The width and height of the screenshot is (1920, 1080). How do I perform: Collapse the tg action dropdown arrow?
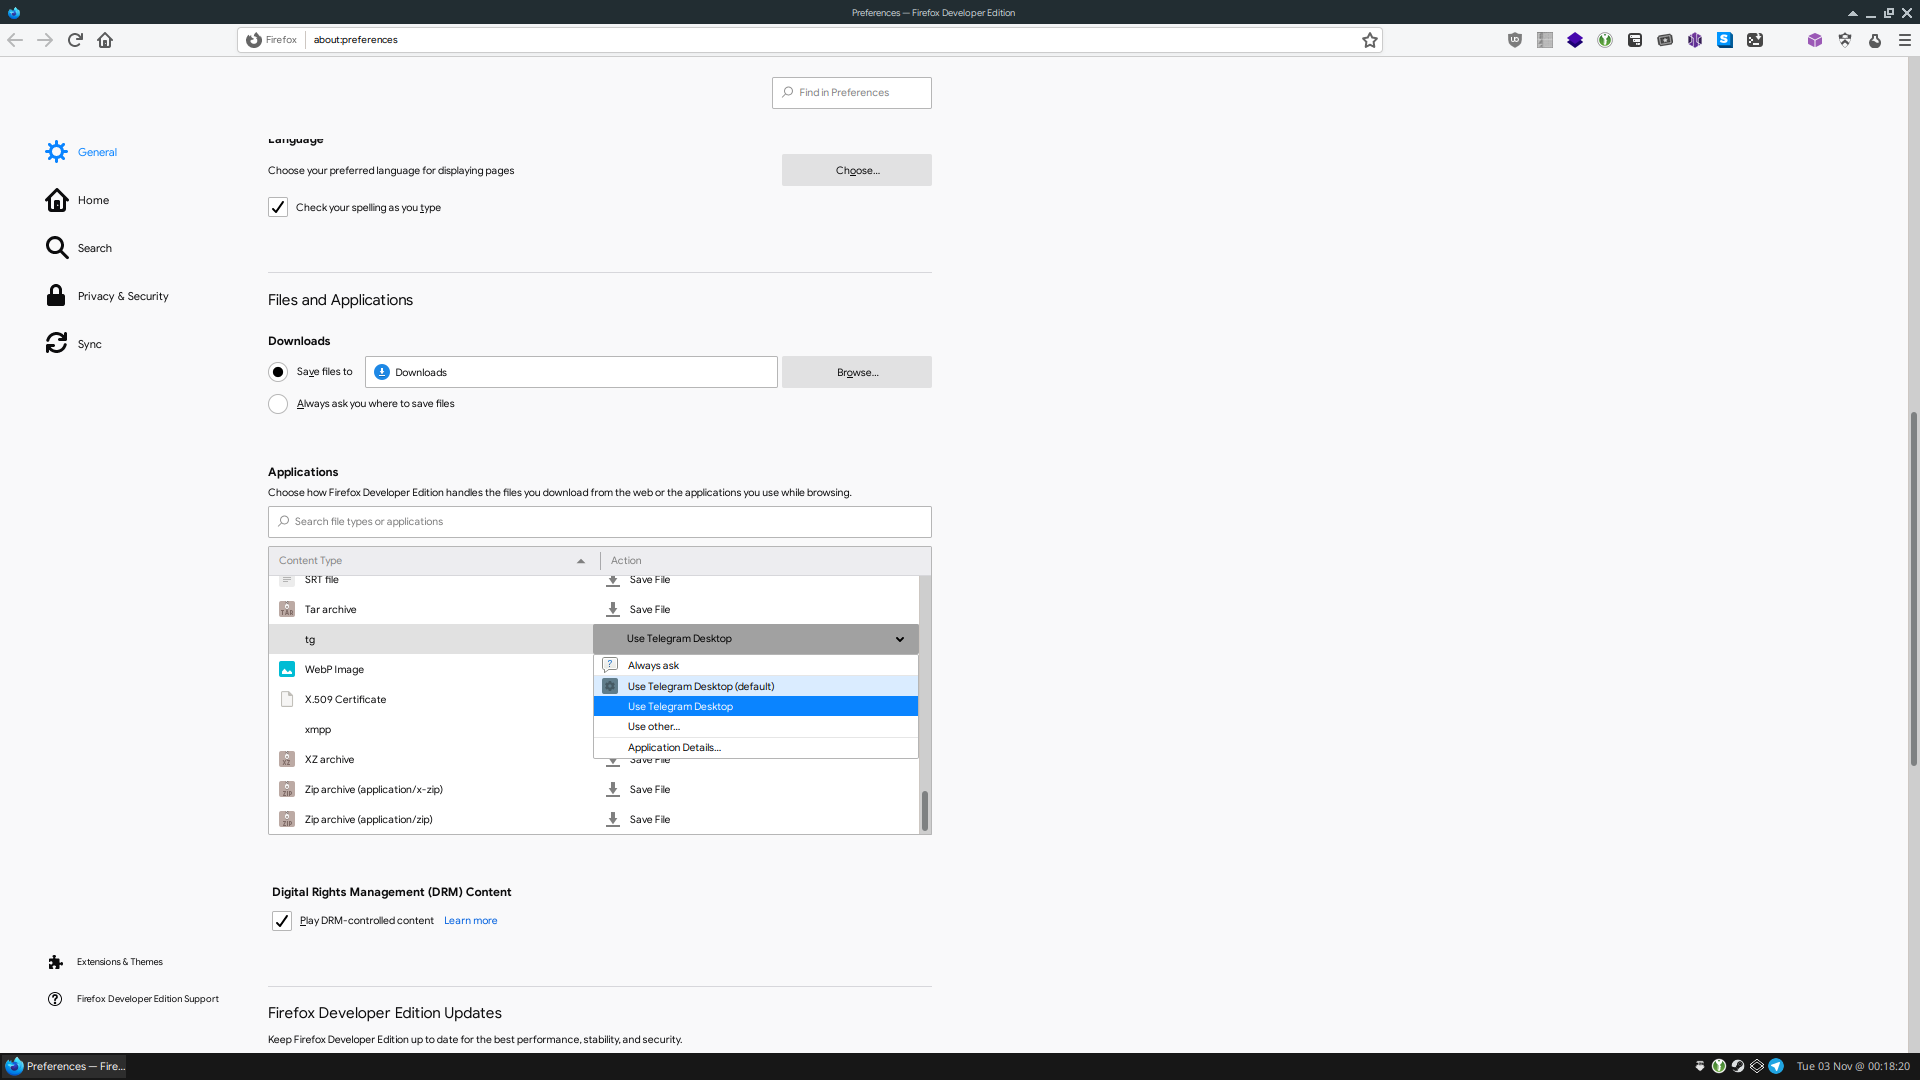(x=900, y=639)
